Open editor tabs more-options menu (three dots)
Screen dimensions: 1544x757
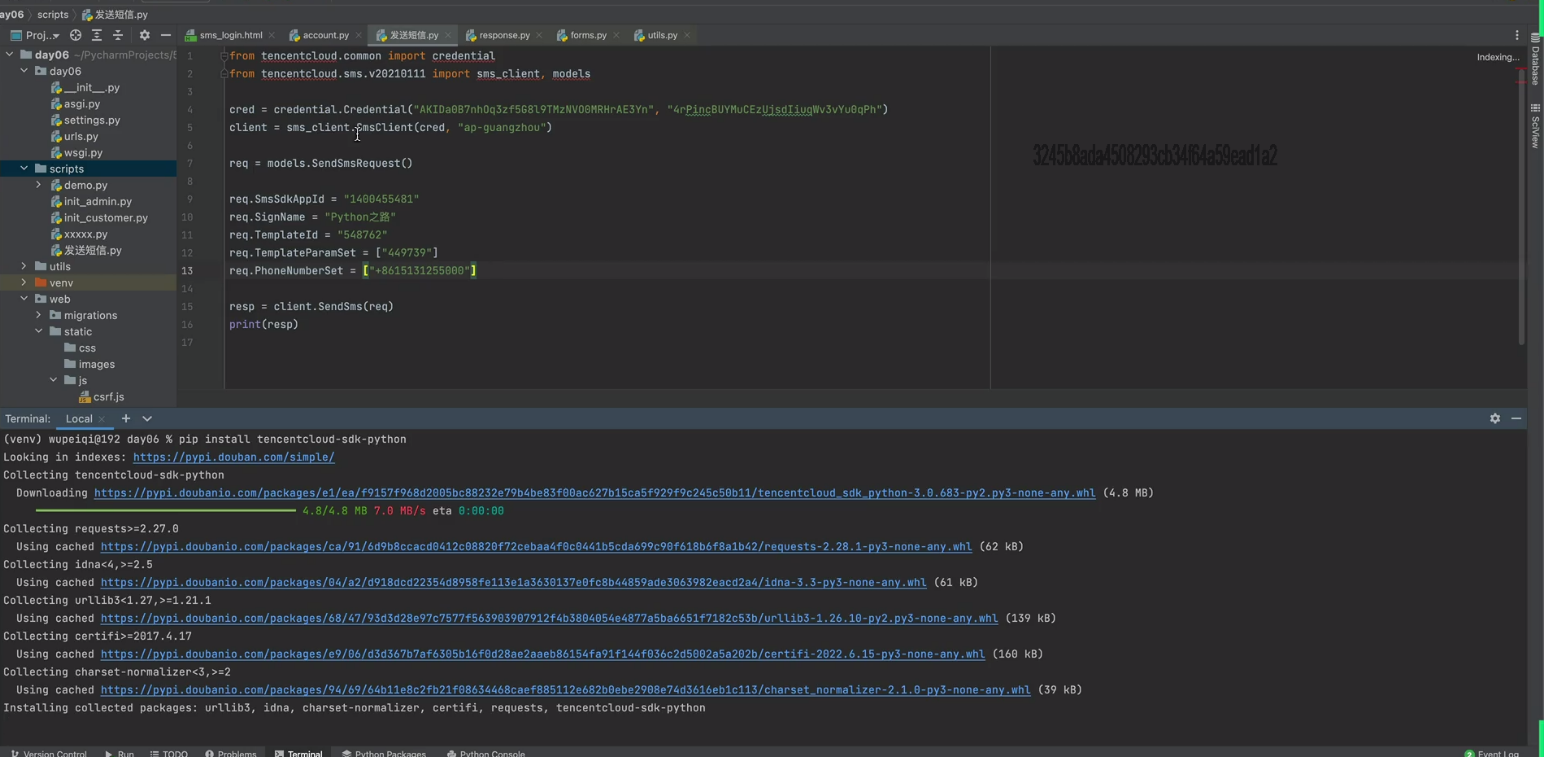(1517, 35)
